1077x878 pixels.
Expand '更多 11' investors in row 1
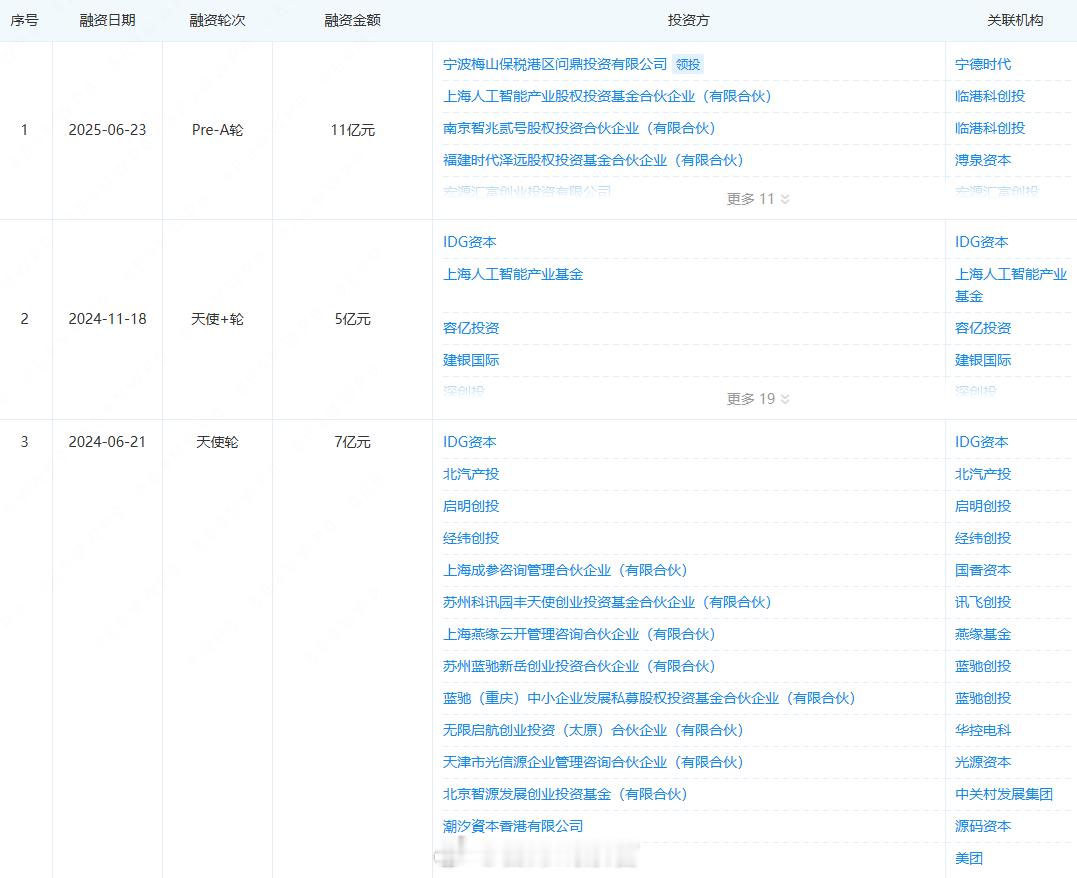tap(758, 199)
